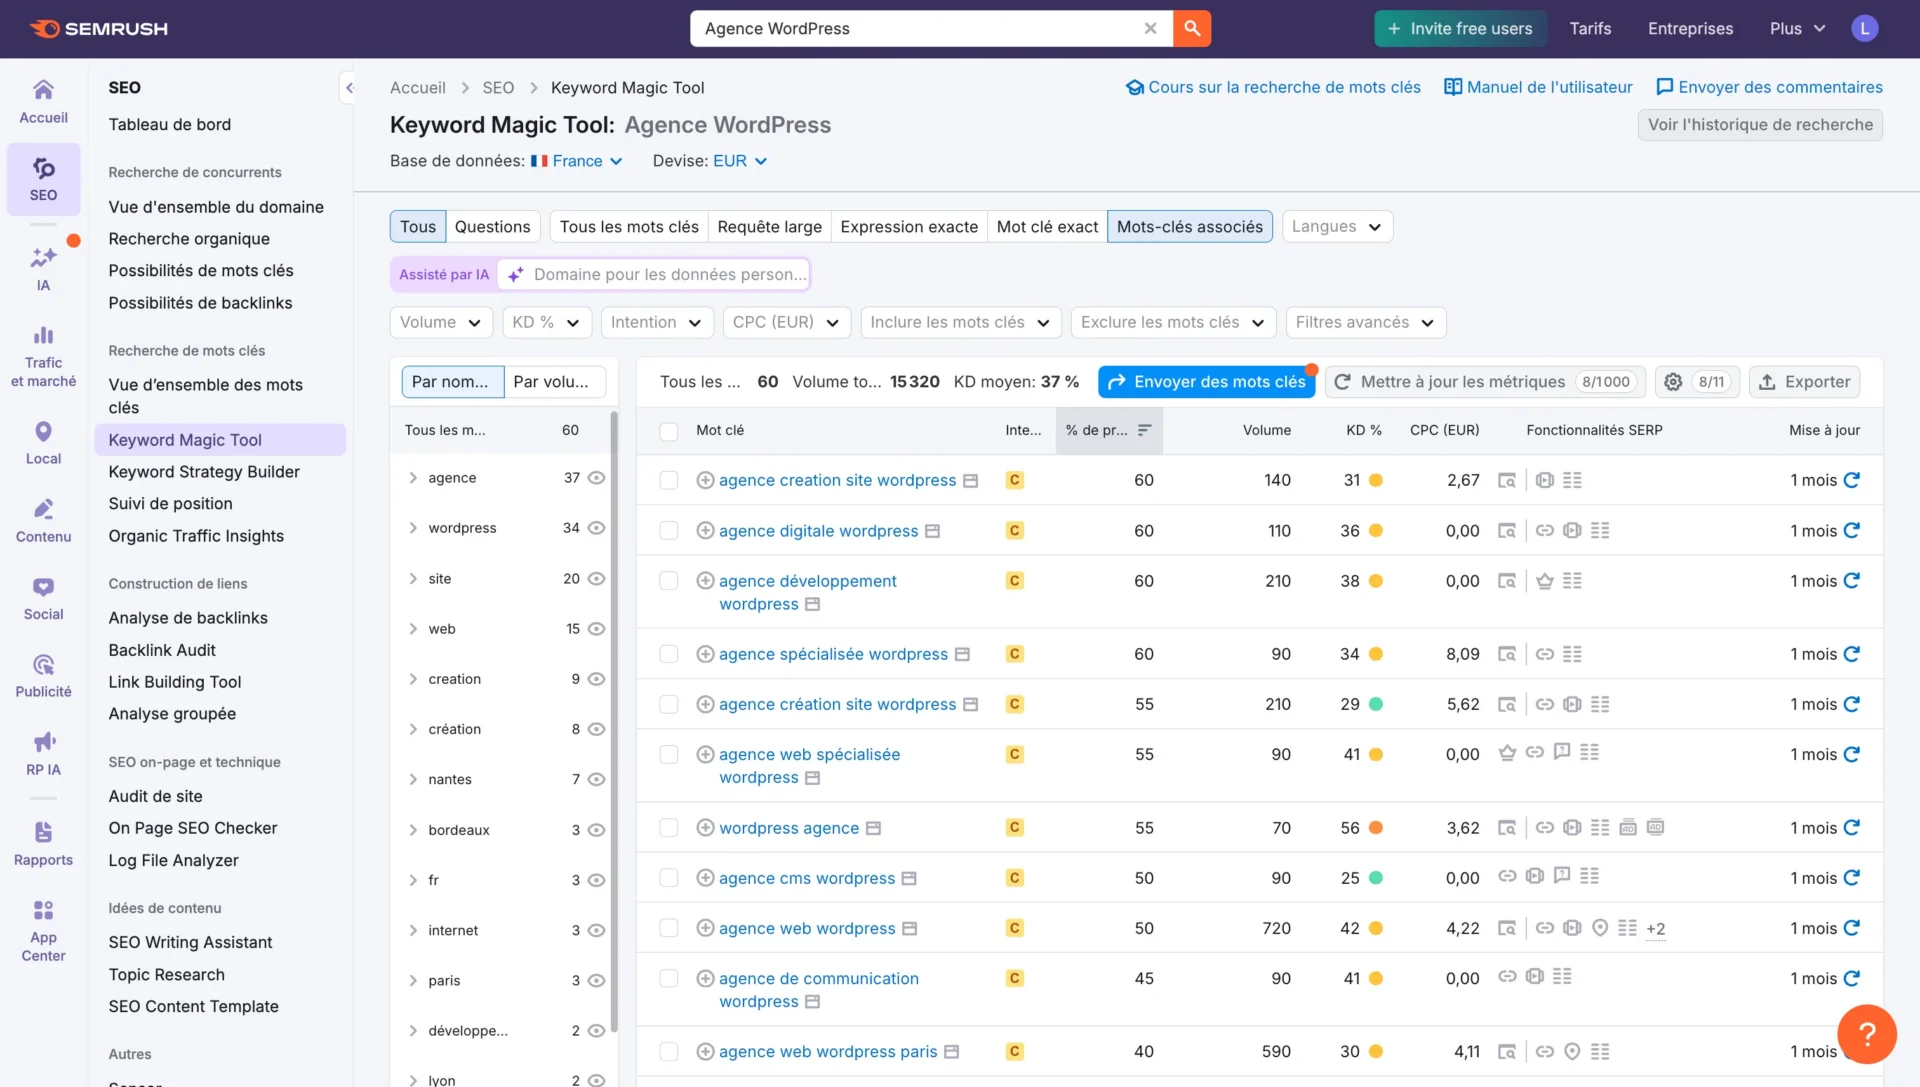
Task: Refresh metrics for agence creation site wordpress
Action: click(x=1854, y=480)
